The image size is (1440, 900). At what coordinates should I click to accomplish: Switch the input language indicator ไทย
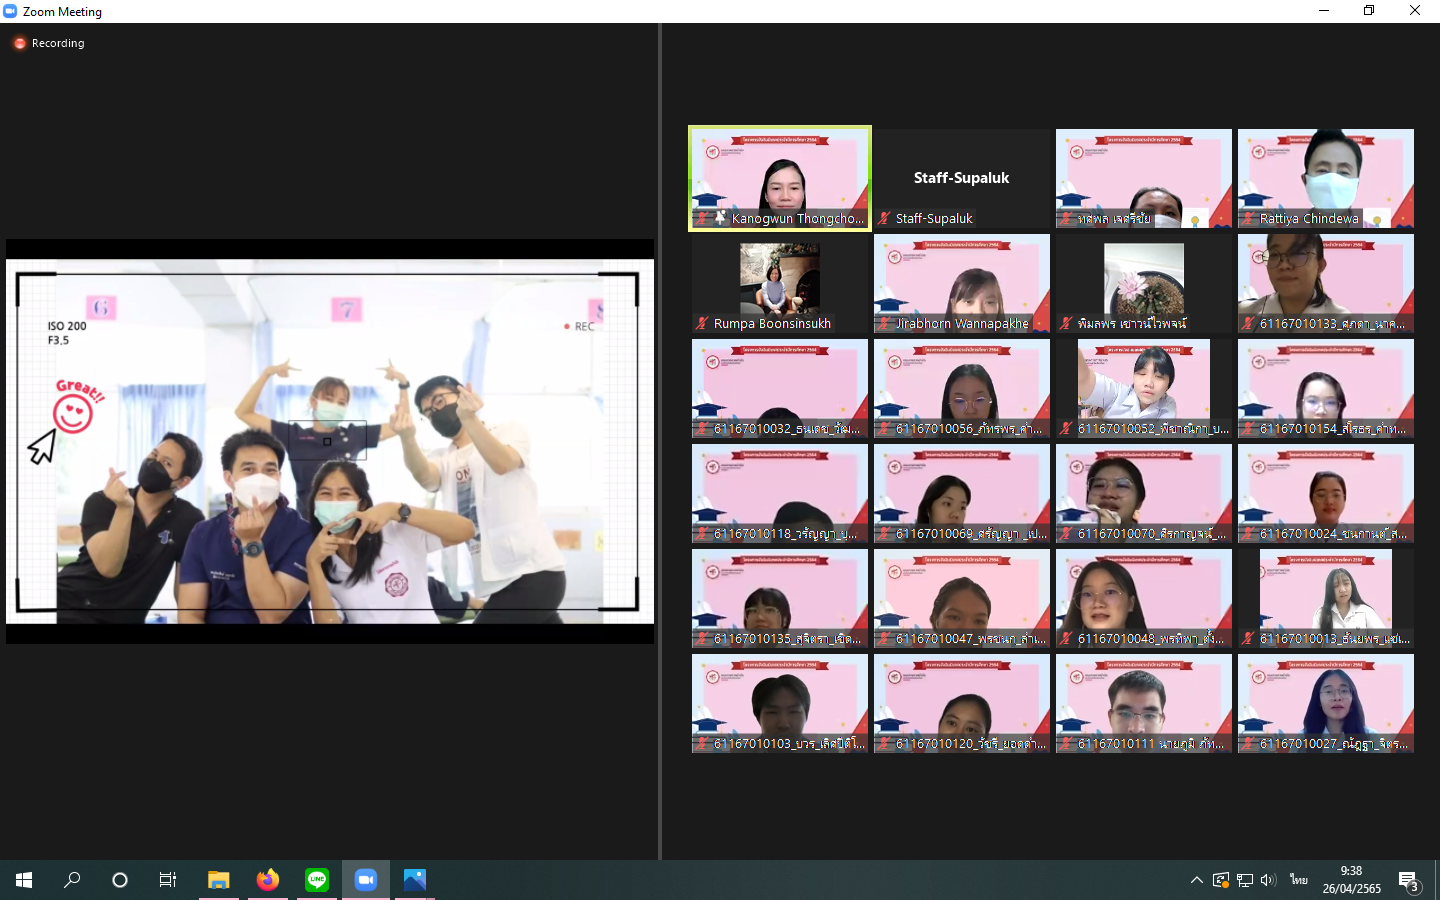[1298, 880]
